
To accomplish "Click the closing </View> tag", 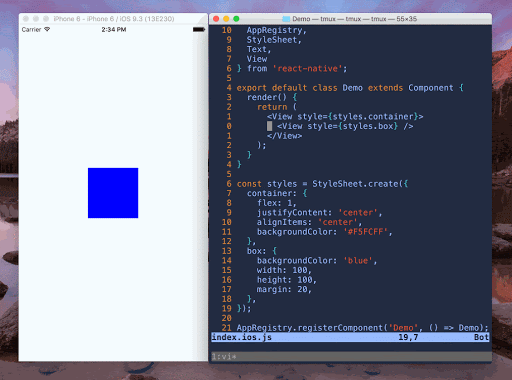I will pos(284,136).
